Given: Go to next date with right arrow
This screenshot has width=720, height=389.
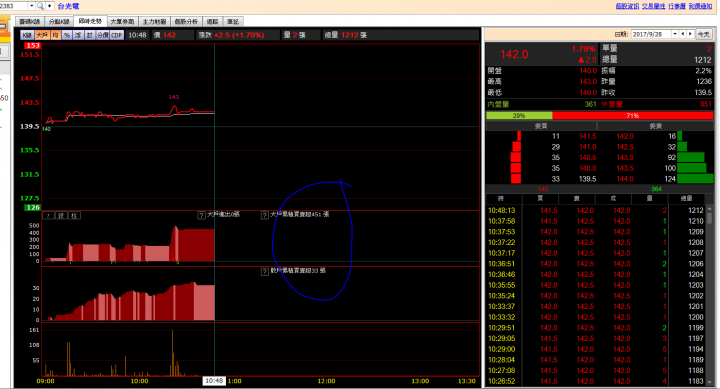Looking at the screenshot, I should (690, 34).
